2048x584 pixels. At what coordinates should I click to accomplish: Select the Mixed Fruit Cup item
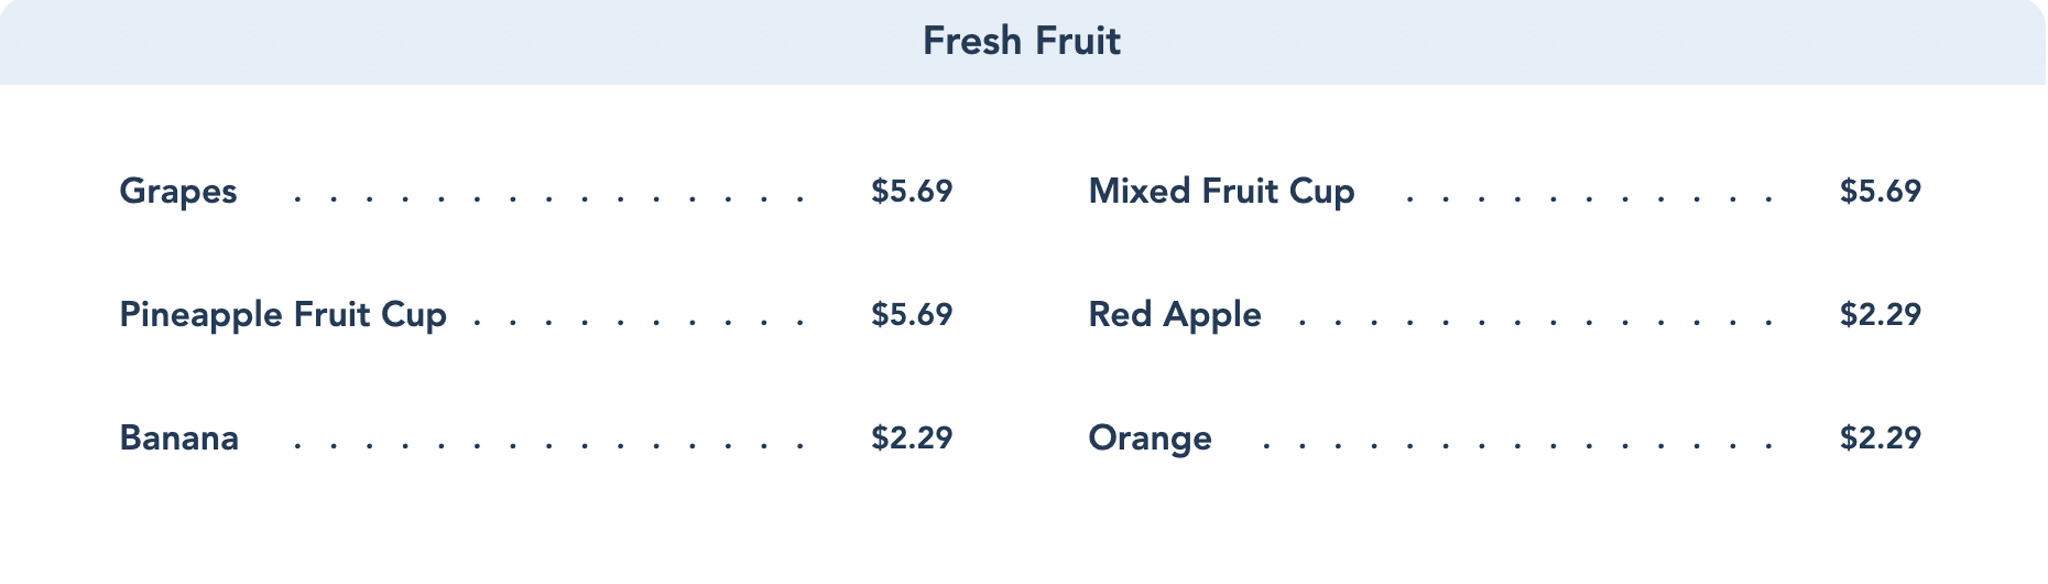click(x=1221, y=191)
